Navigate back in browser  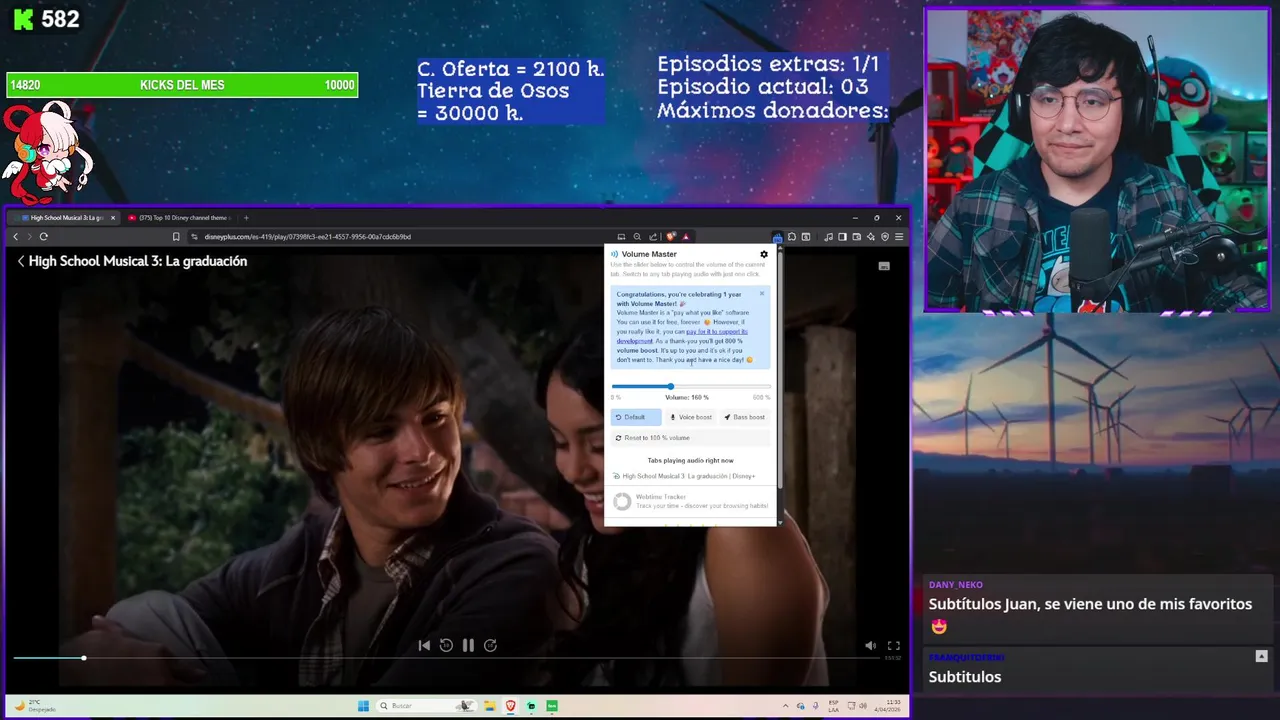(15, 237)
